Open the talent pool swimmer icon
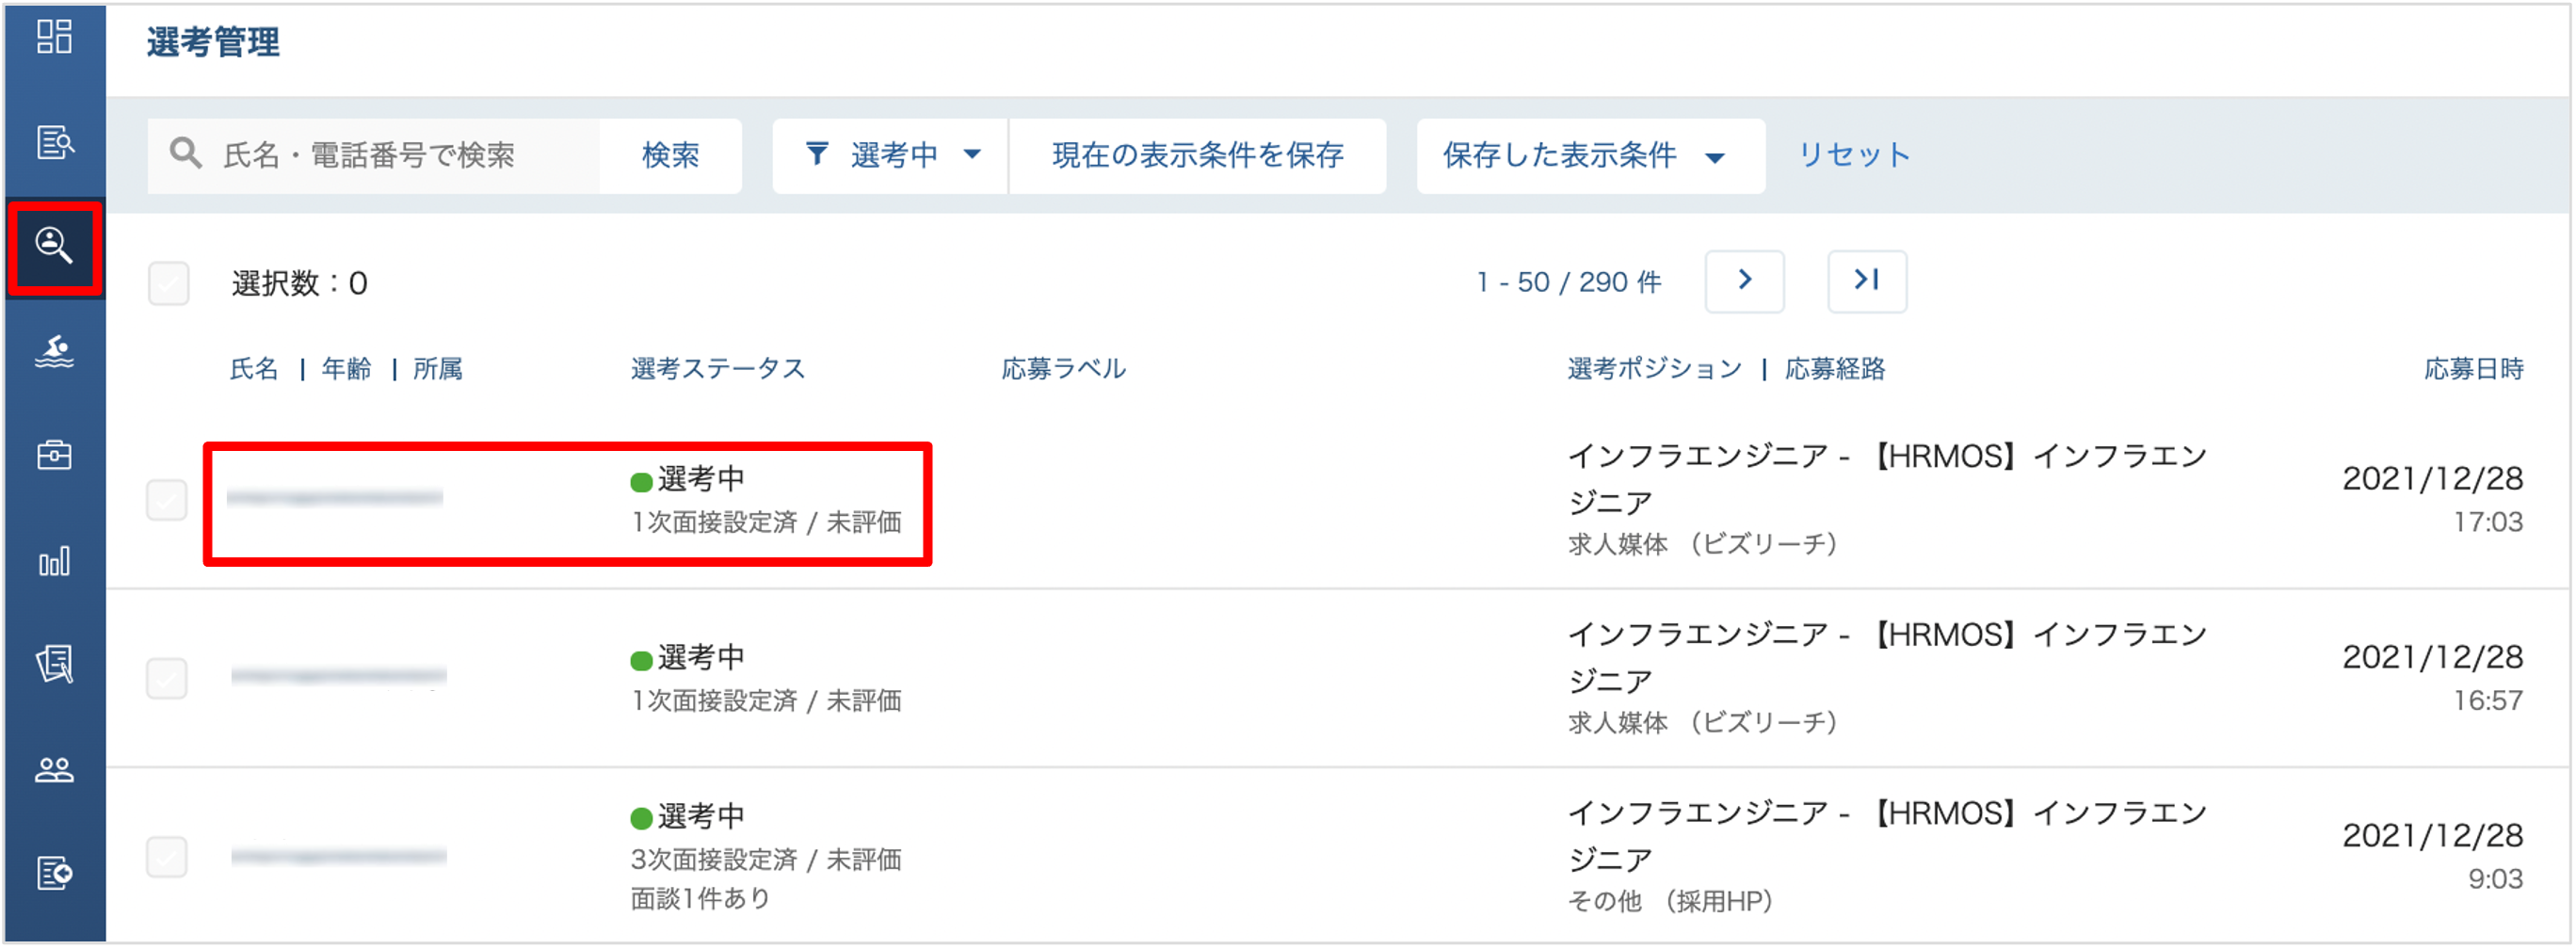 (54, 351)
